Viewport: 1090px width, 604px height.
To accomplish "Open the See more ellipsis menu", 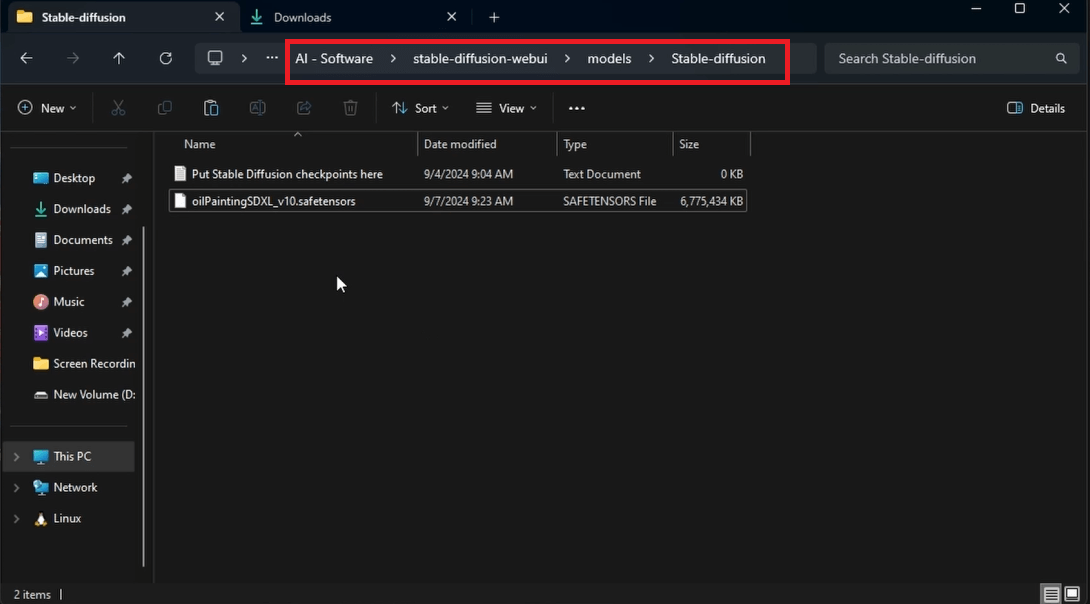I will click(576, 108).
